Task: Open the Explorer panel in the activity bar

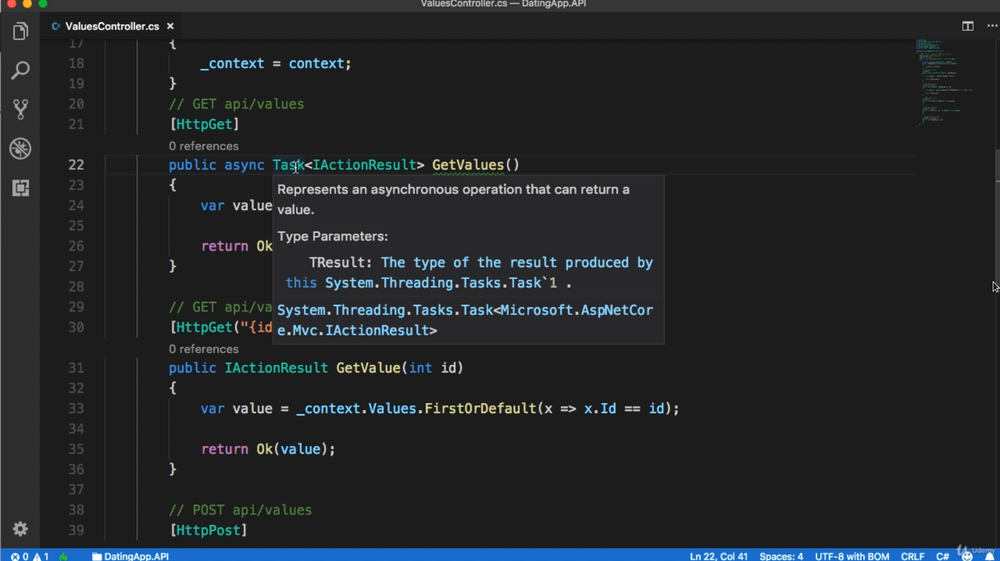Action: point(20,32)
